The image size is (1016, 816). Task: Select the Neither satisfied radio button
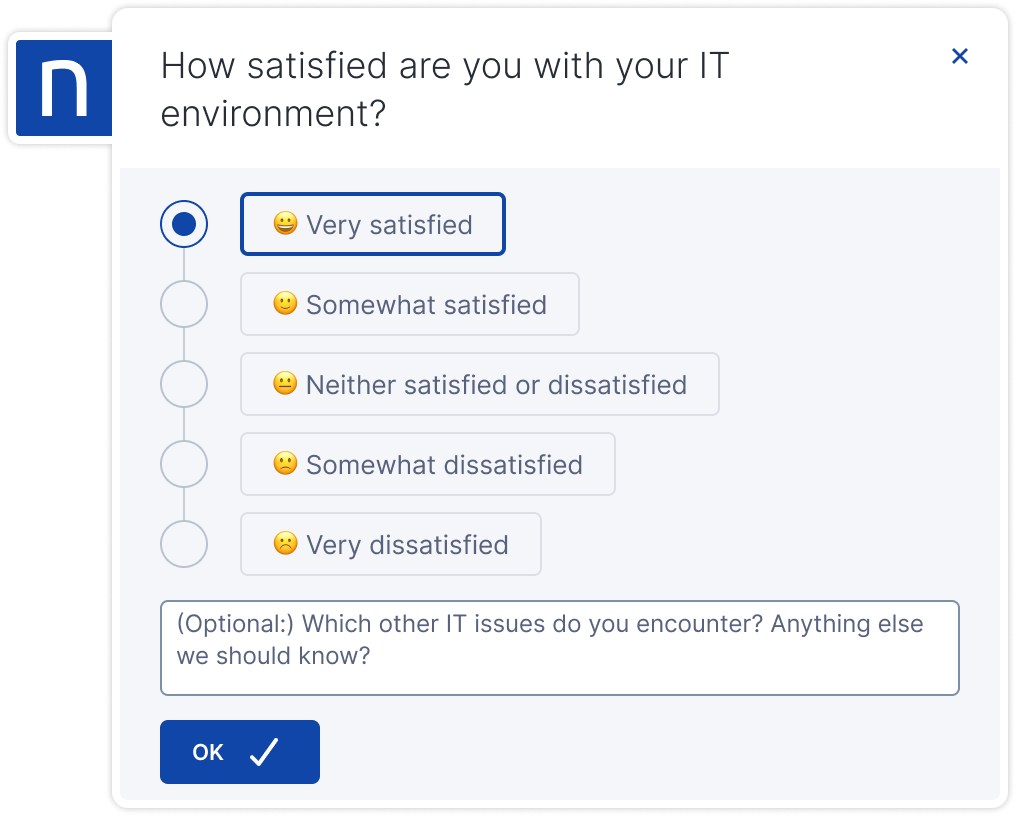pyautogui.click(x=184, y=384)
